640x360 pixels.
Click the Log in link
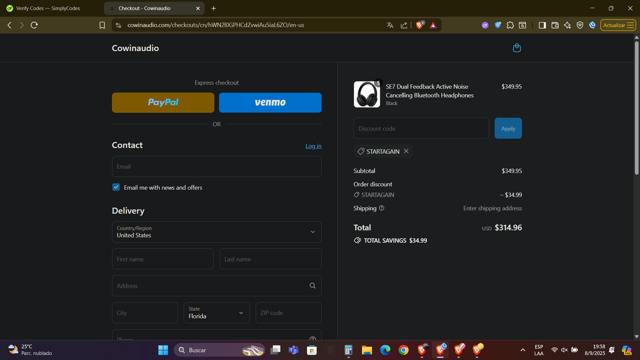[313, 146]
